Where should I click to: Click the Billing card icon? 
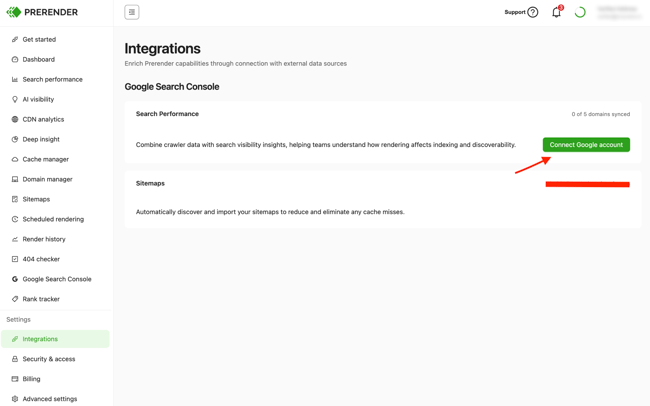15,379
